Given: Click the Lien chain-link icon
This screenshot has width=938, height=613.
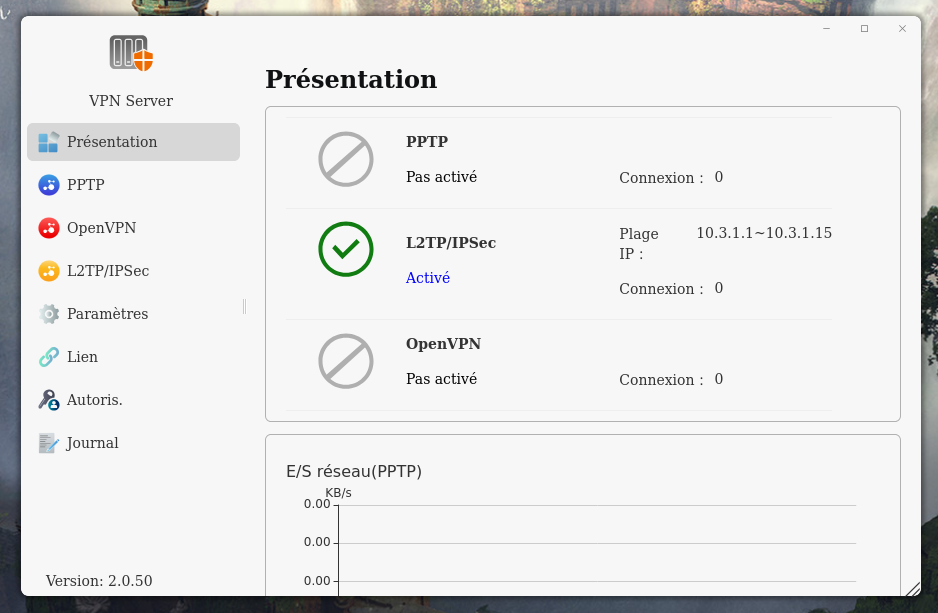Looking at the screenshot, I should [48, 357].
